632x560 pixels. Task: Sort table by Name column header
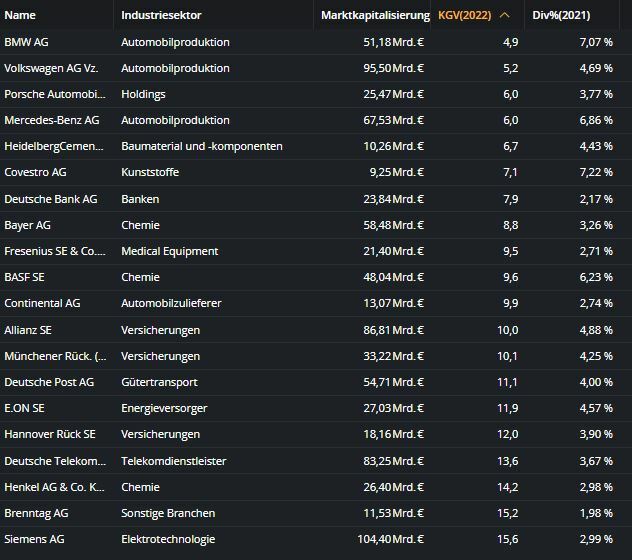click(x=20, y=15)
